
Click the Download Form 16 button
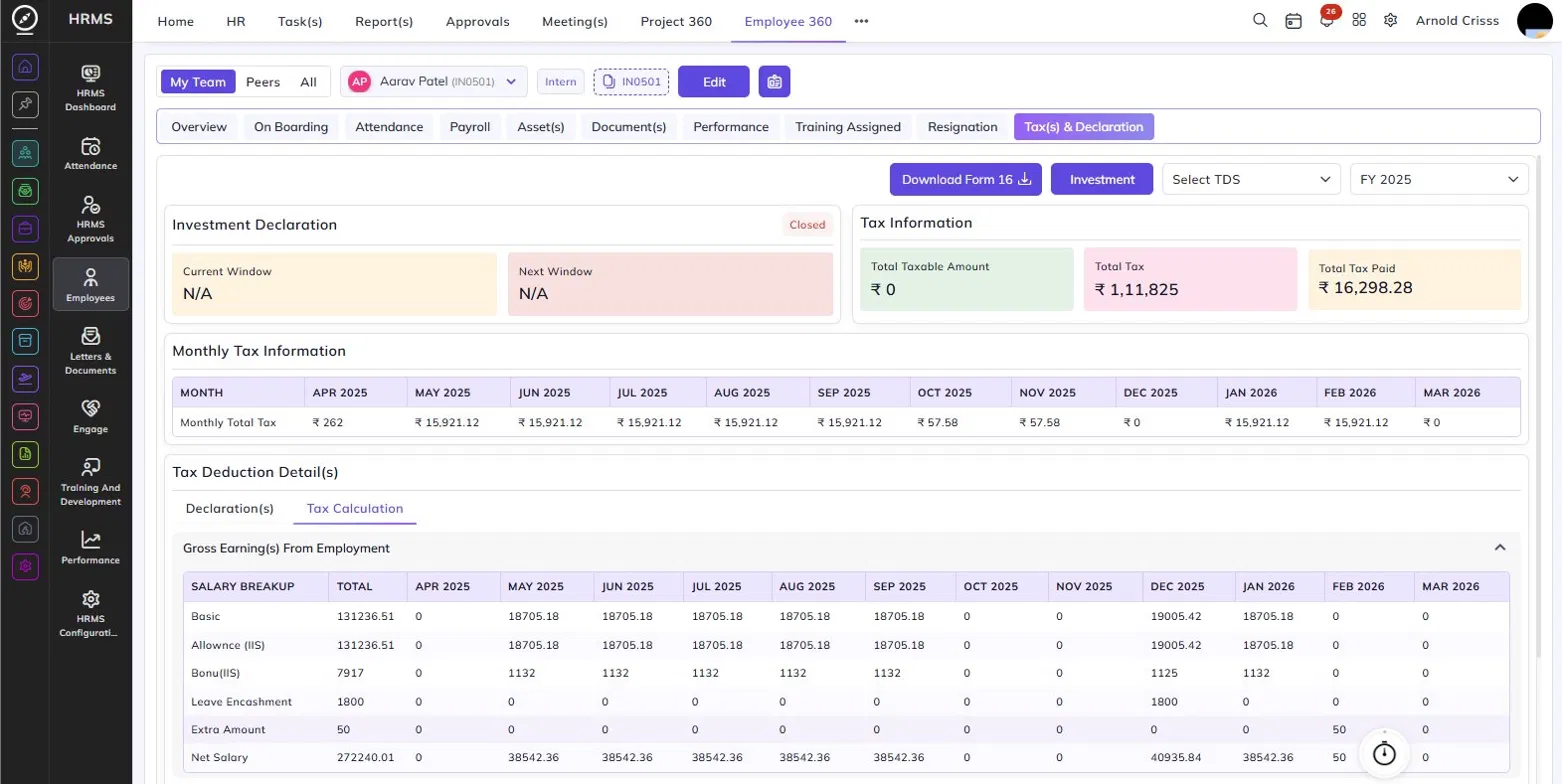point(966,179)
